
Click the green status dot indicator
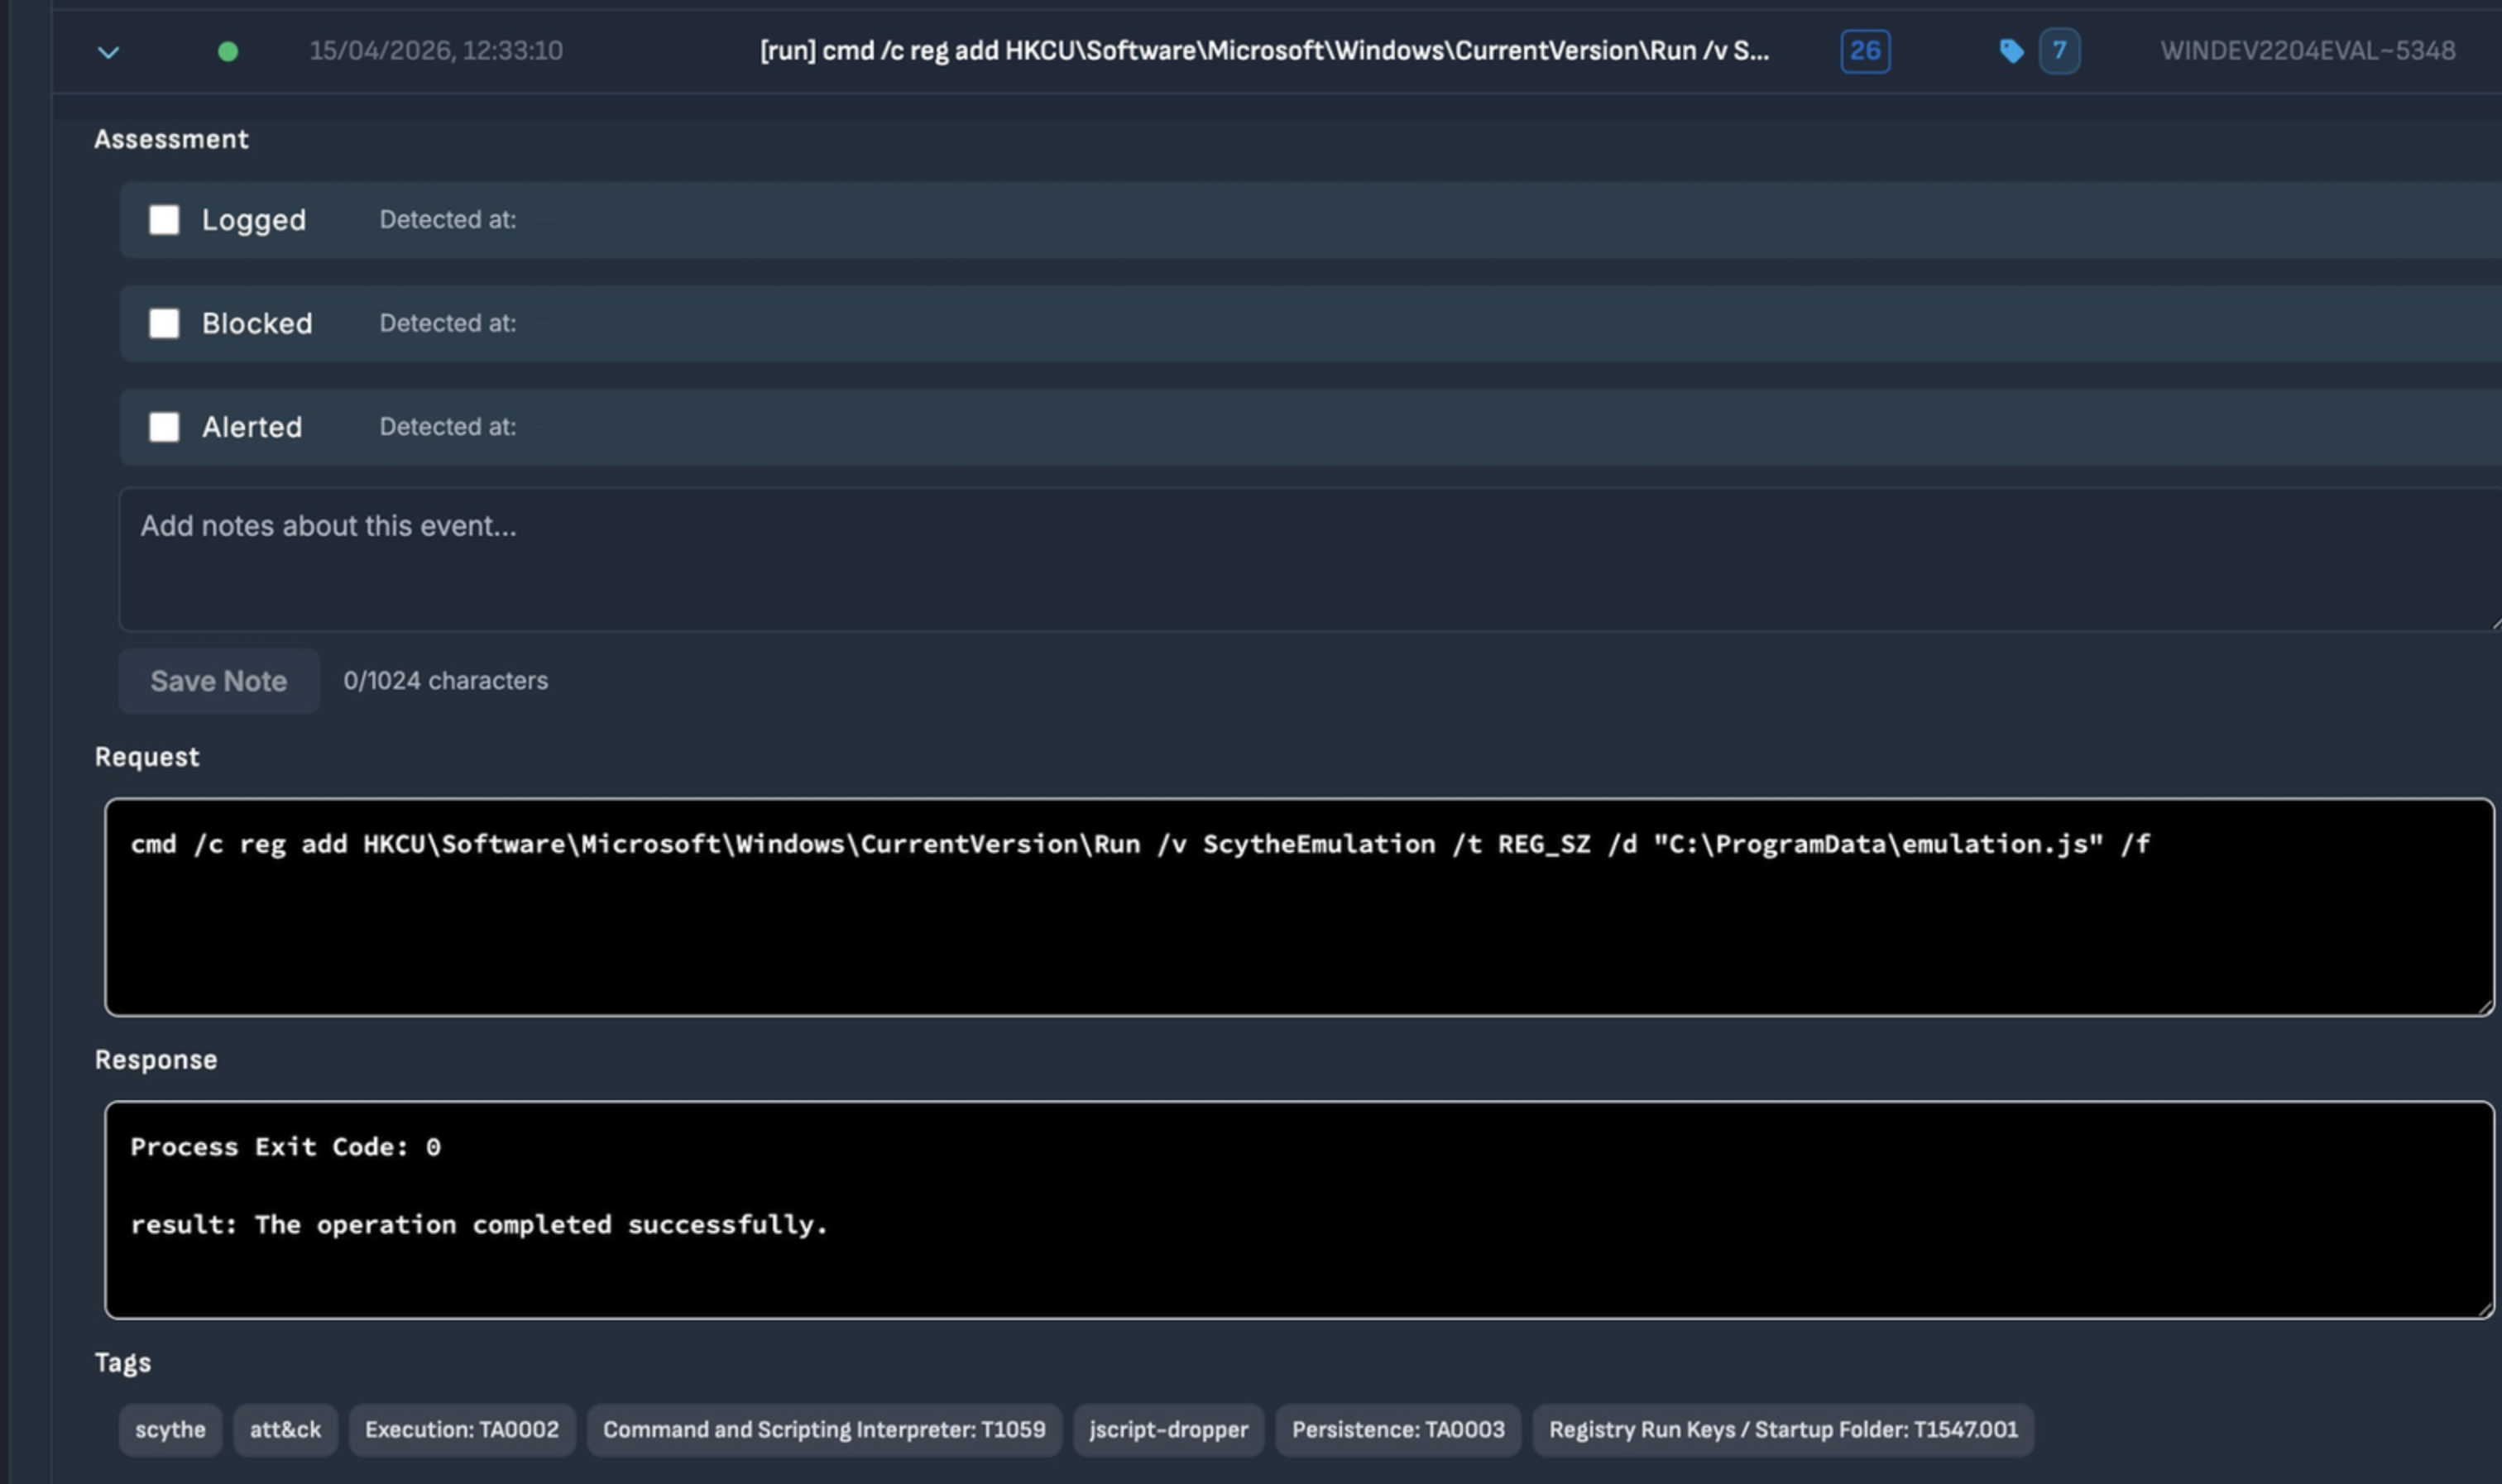tap(228, 51)
